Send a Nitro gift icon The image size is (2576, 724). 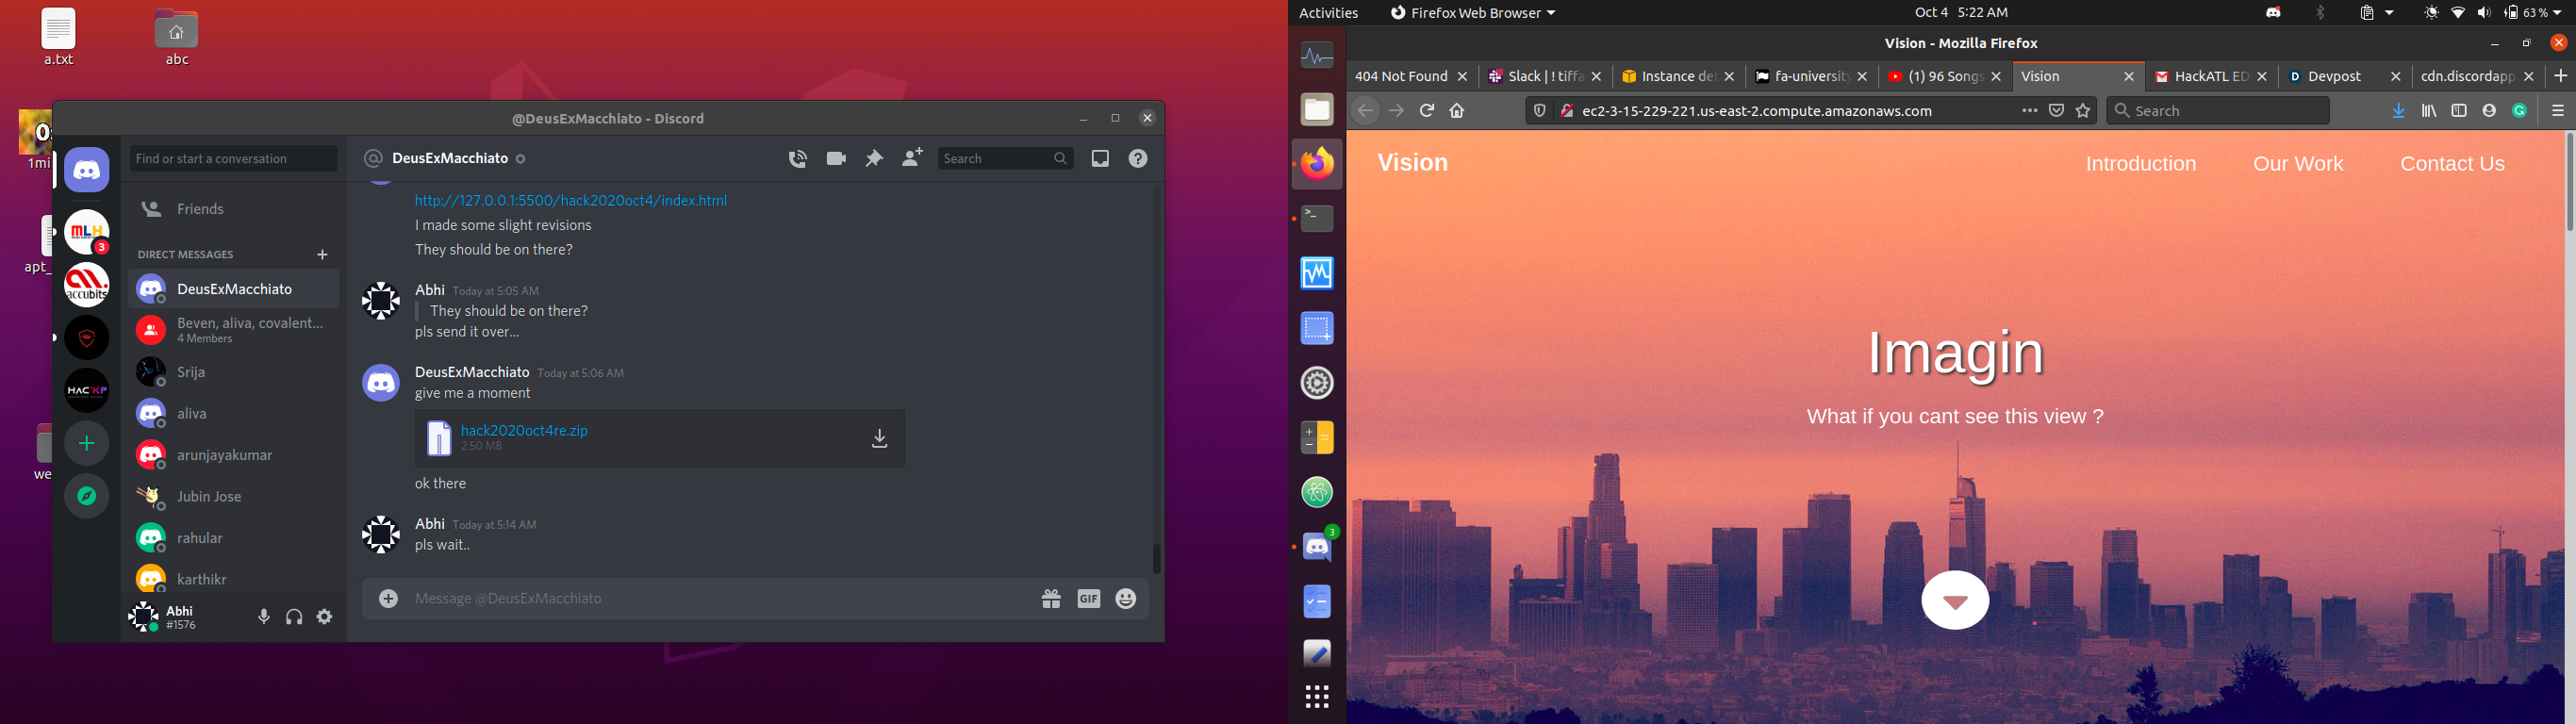click(x=1051, y=598)
